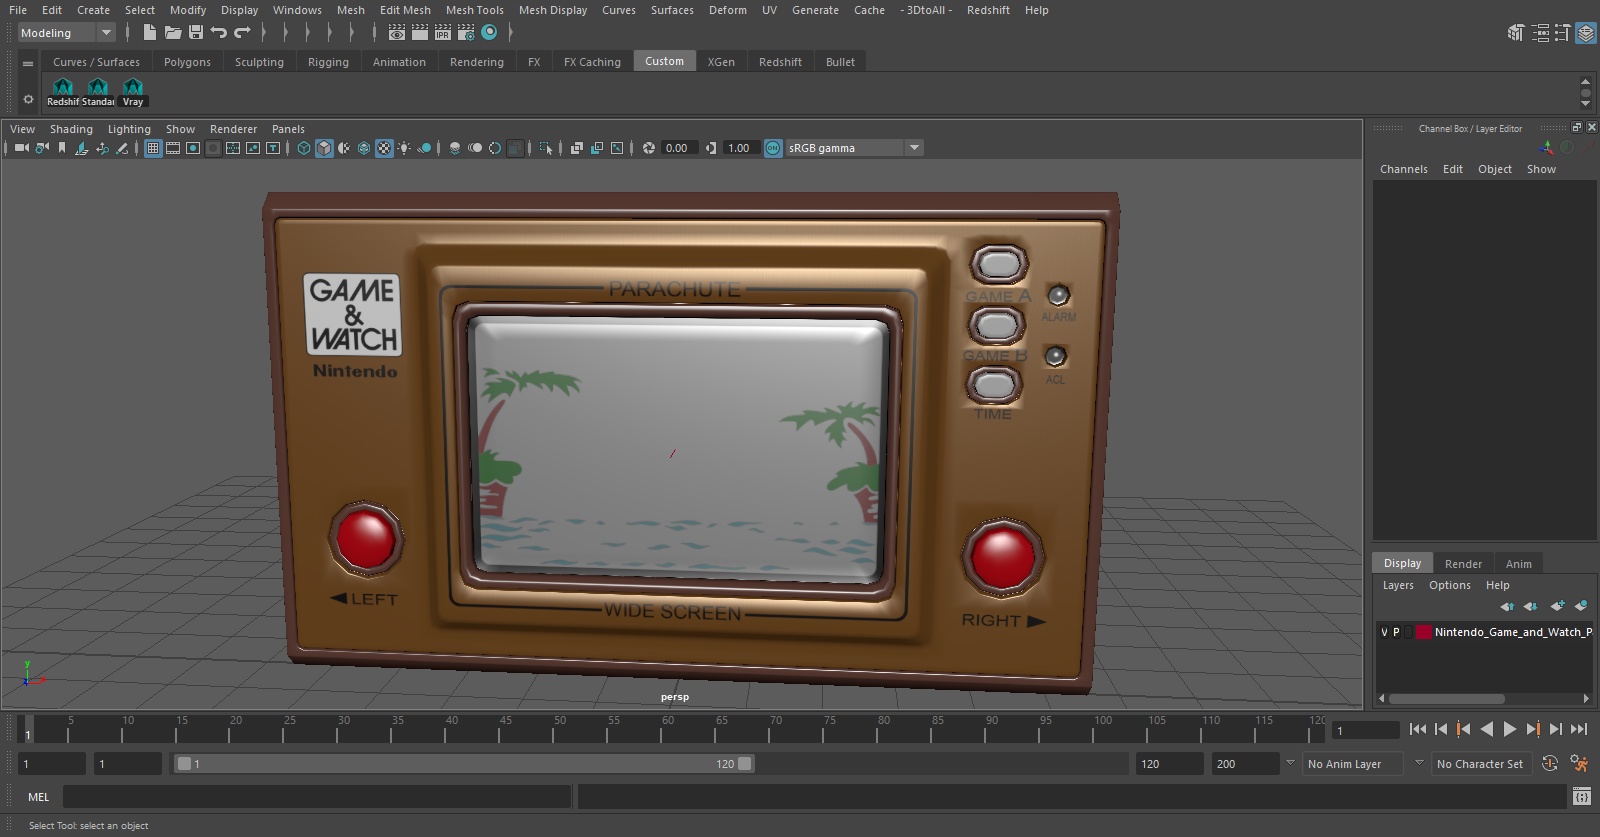Click the layer color swatch for Nintendo_Game_and_Watch layer
This screenshot has height=837, width=1600.
point(1423,632)
